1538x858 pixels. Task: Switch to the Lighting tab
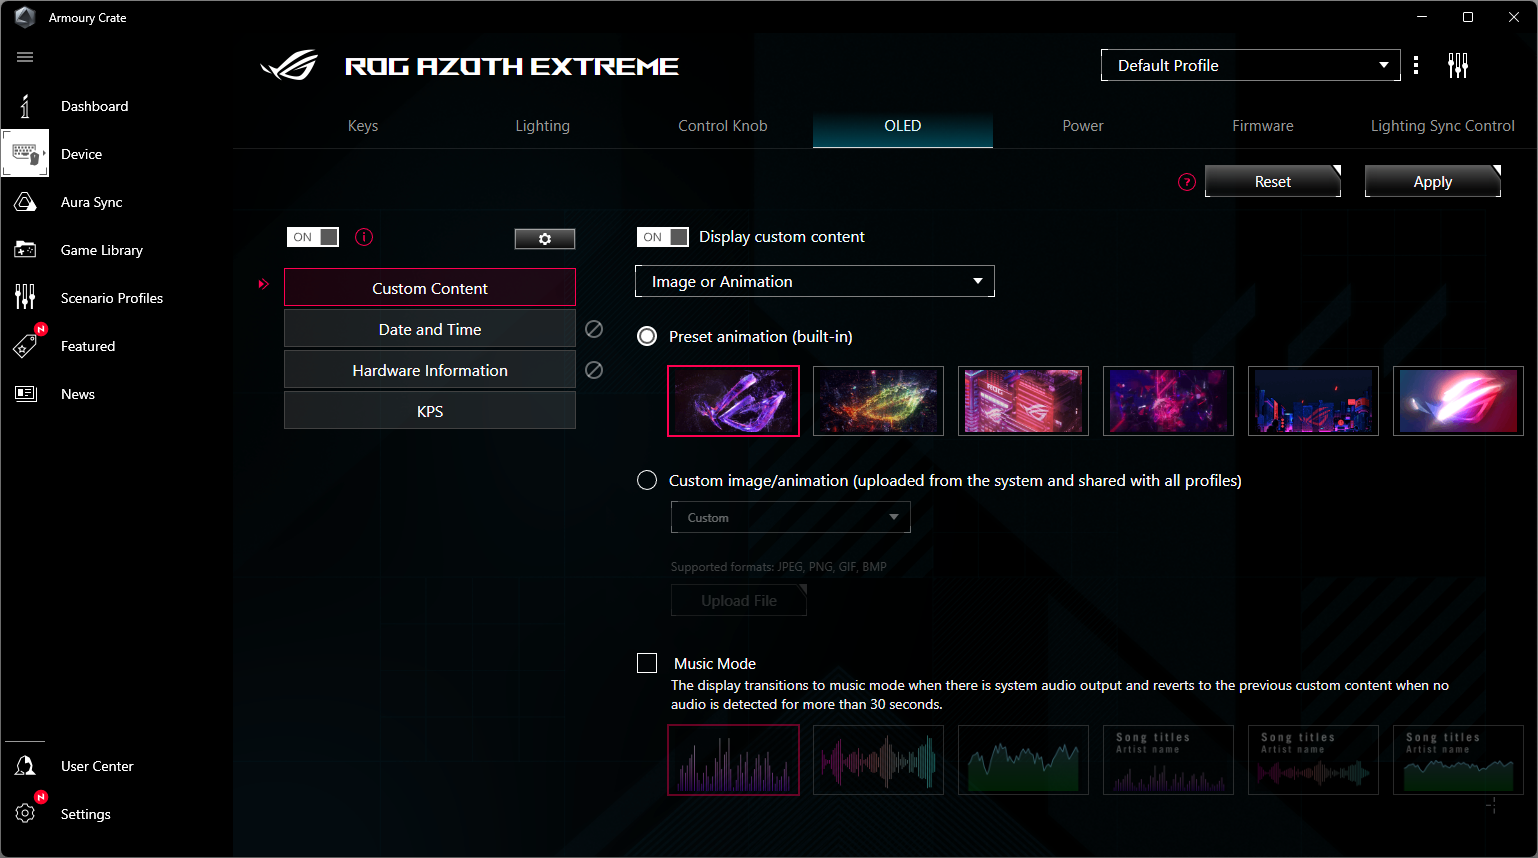point(543,126)
